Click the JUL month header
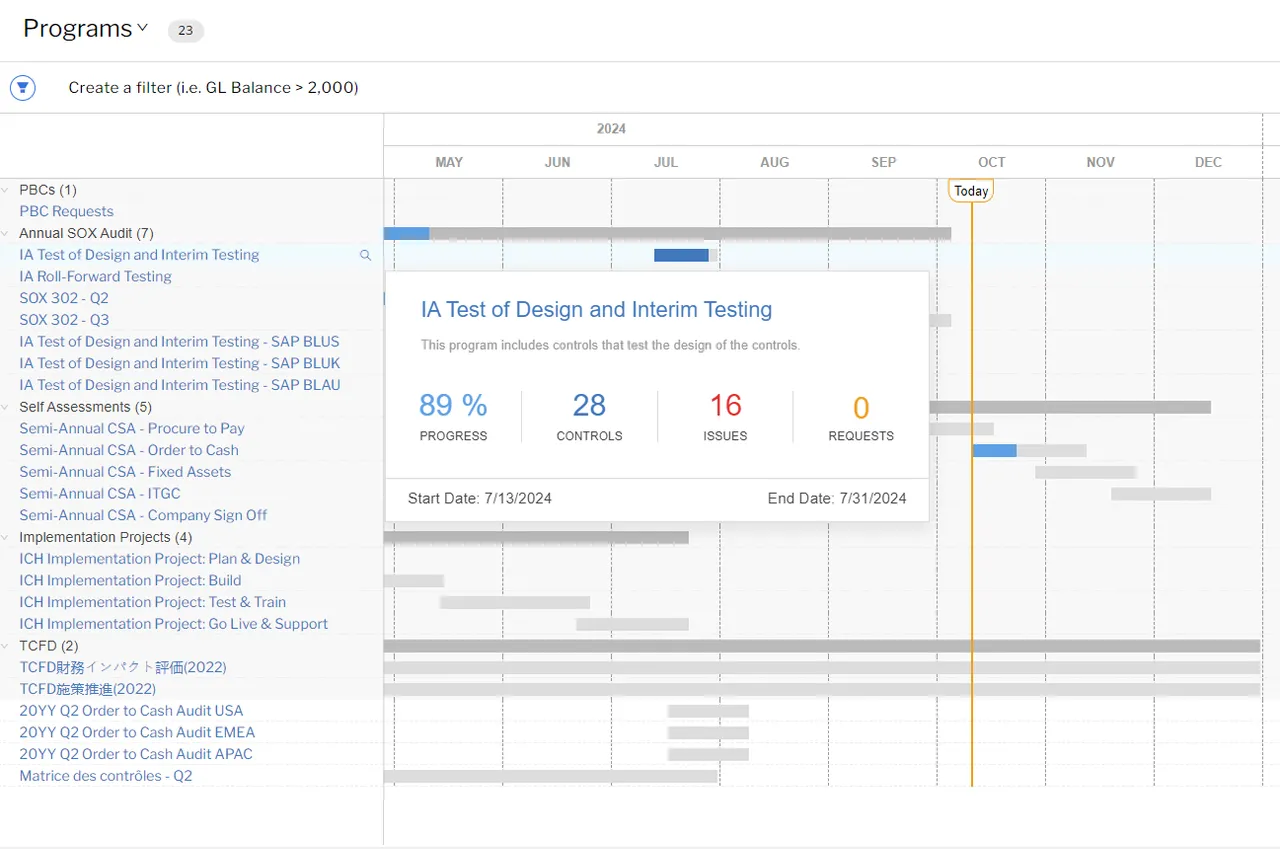 click(x=665, y=162)
